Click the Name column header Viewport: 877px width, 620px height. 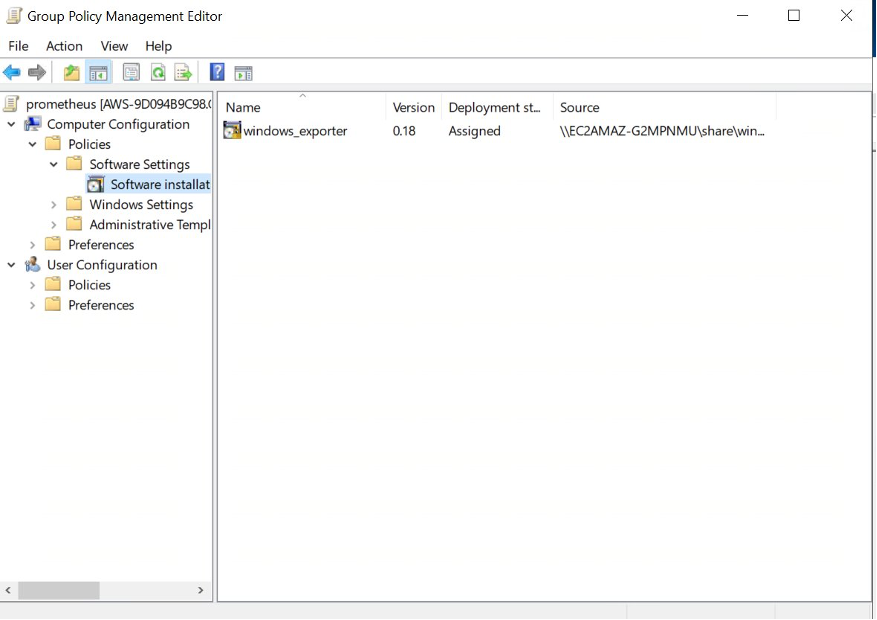tap(243, 107)
